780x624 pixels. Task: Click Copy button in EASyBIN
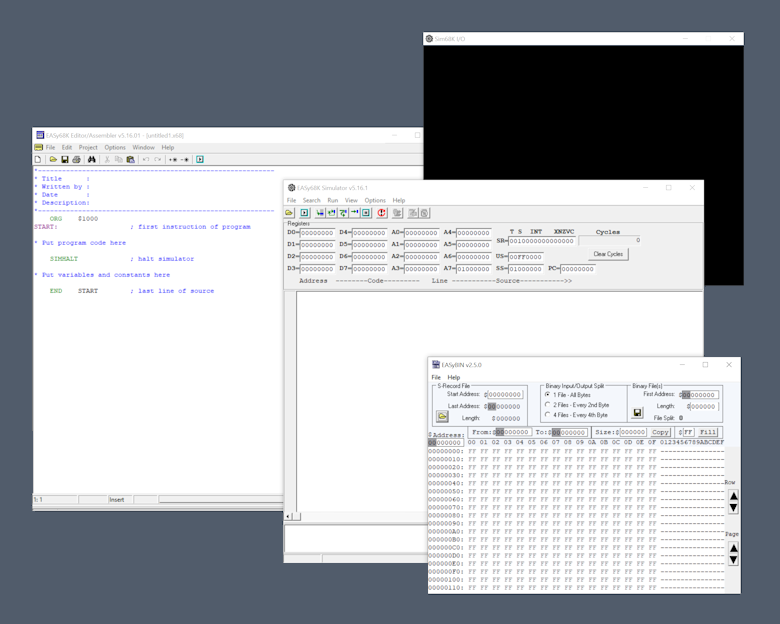coord(660,432)
